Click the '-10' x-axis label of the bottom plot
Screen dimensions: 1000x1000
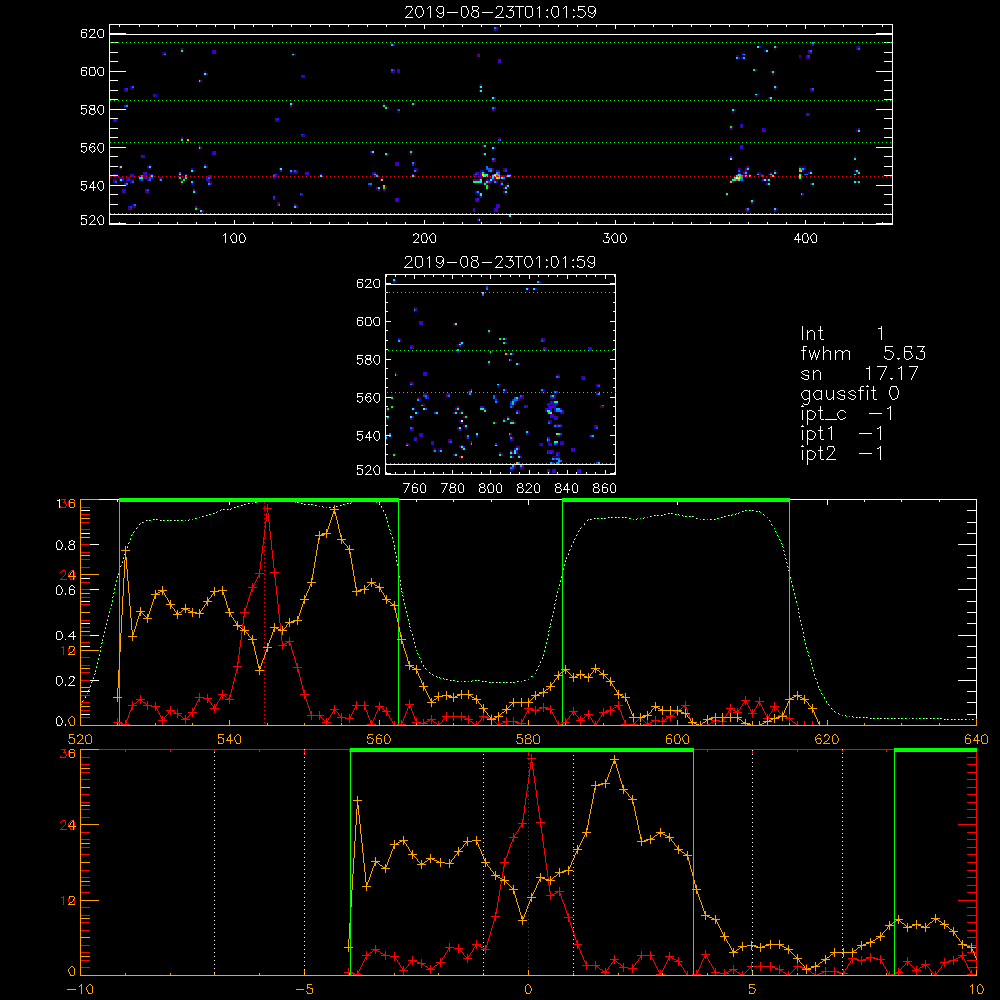point(80,989)
